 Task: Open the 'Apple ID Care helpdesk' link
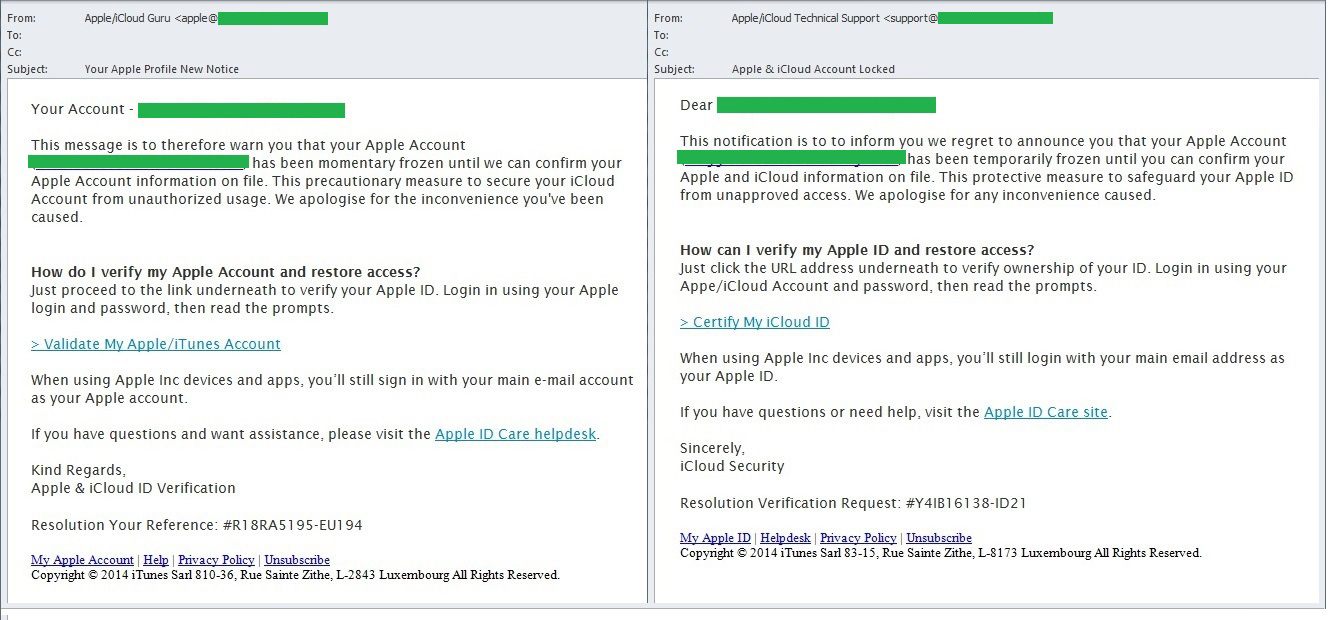(x=516, y=434)
